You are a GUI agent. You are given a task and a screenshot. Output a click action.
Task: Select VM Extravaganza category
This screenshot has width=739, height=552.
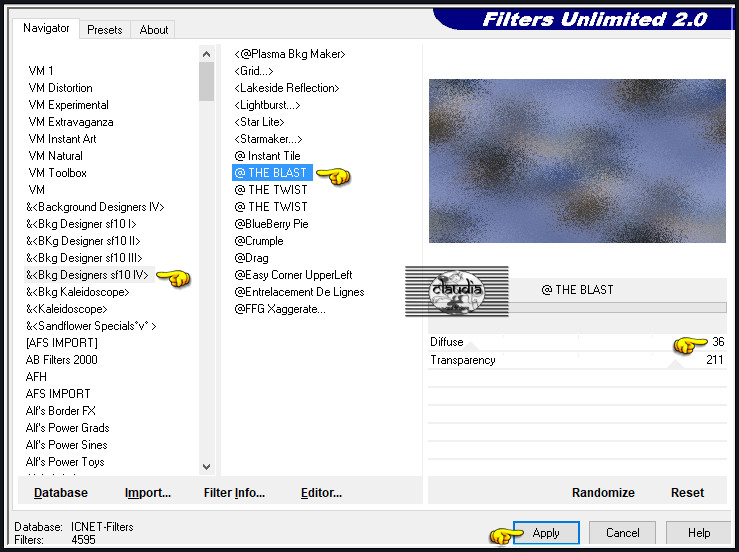tap(71, 122)
